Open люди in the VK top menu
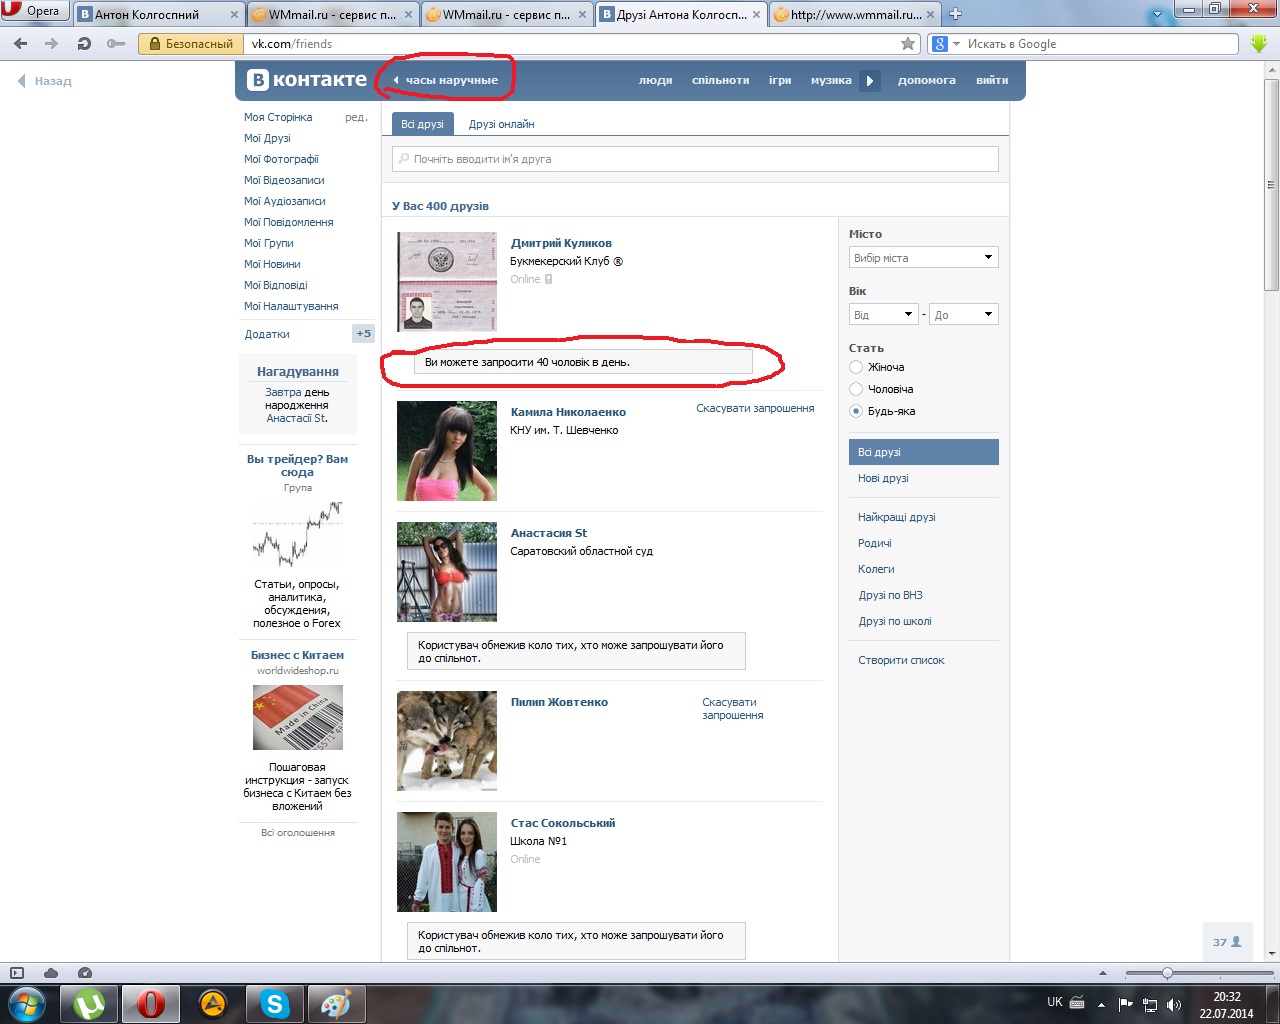Image resolution: width=1280 pixels, height=1024 pixels. tap(656, 81)
